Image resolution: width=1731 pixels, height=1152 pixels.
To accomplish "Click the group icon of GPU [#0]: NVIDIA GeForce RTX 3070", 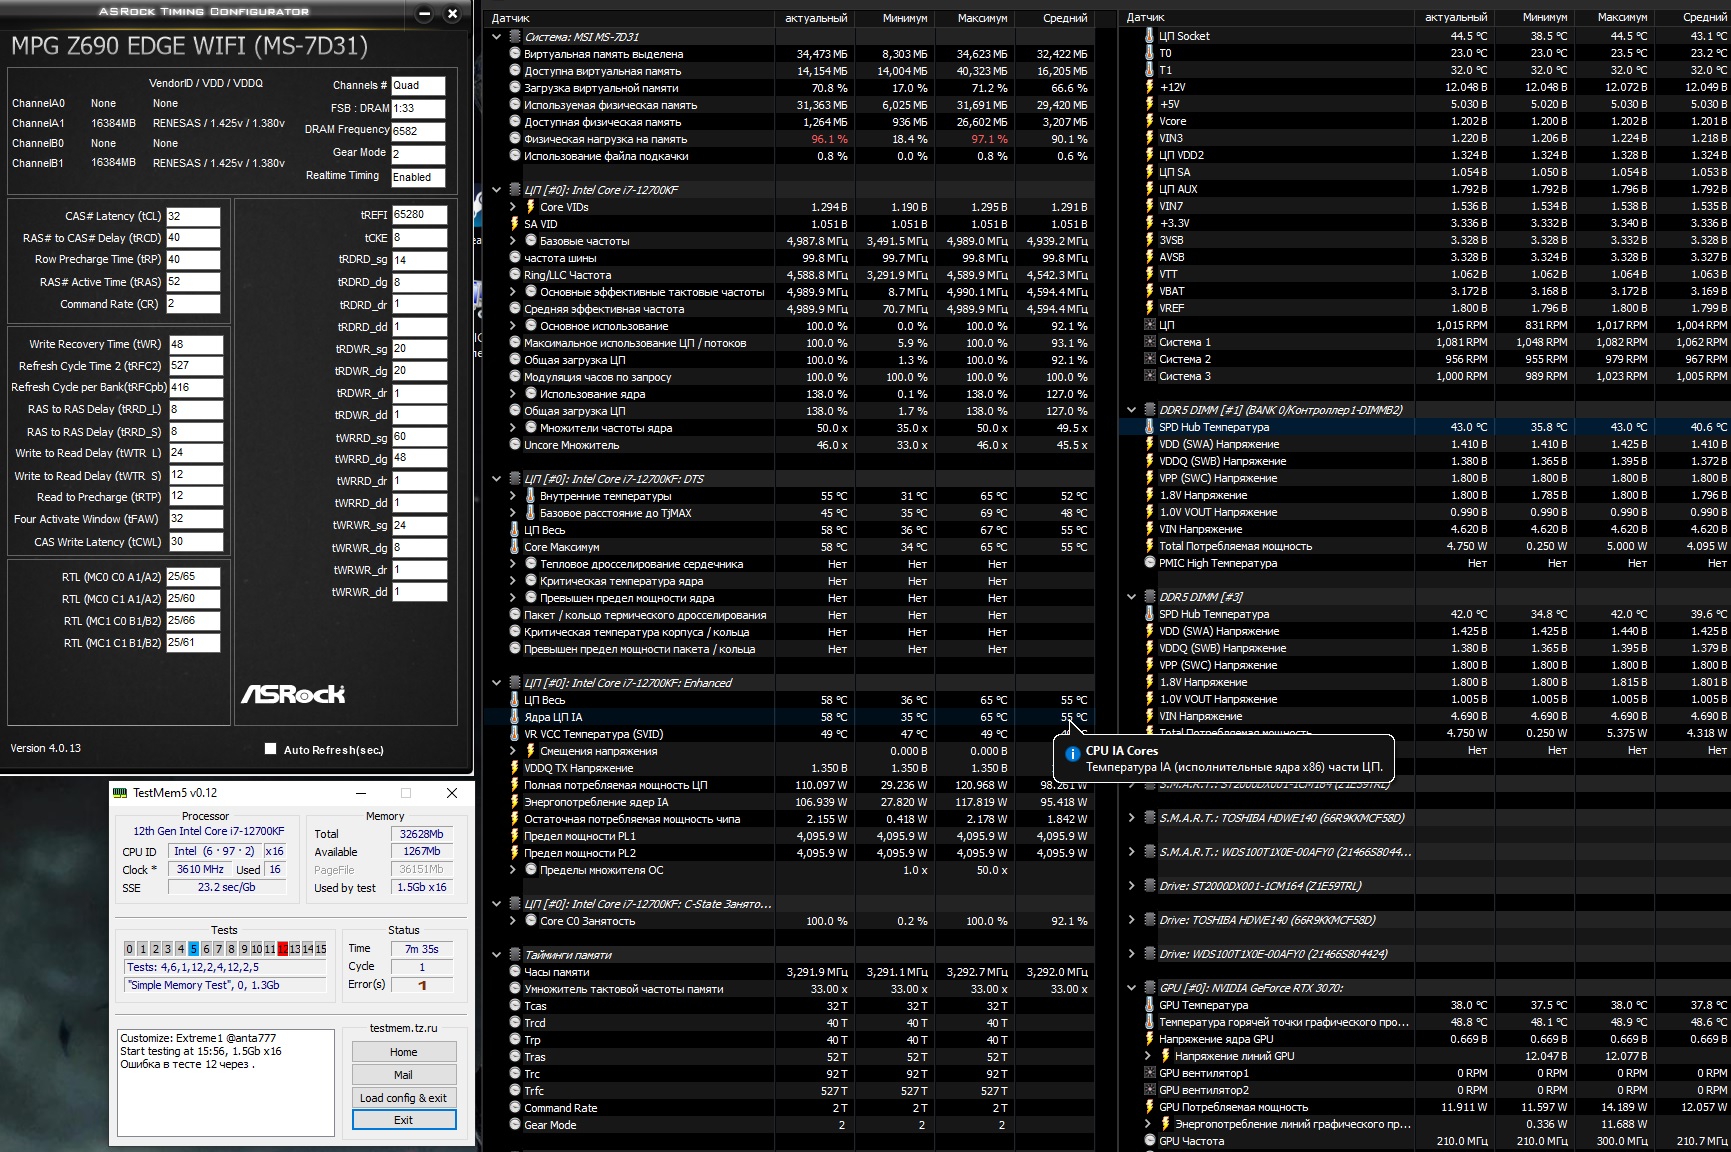I will pyautogui.click(x=1150, y=988).
